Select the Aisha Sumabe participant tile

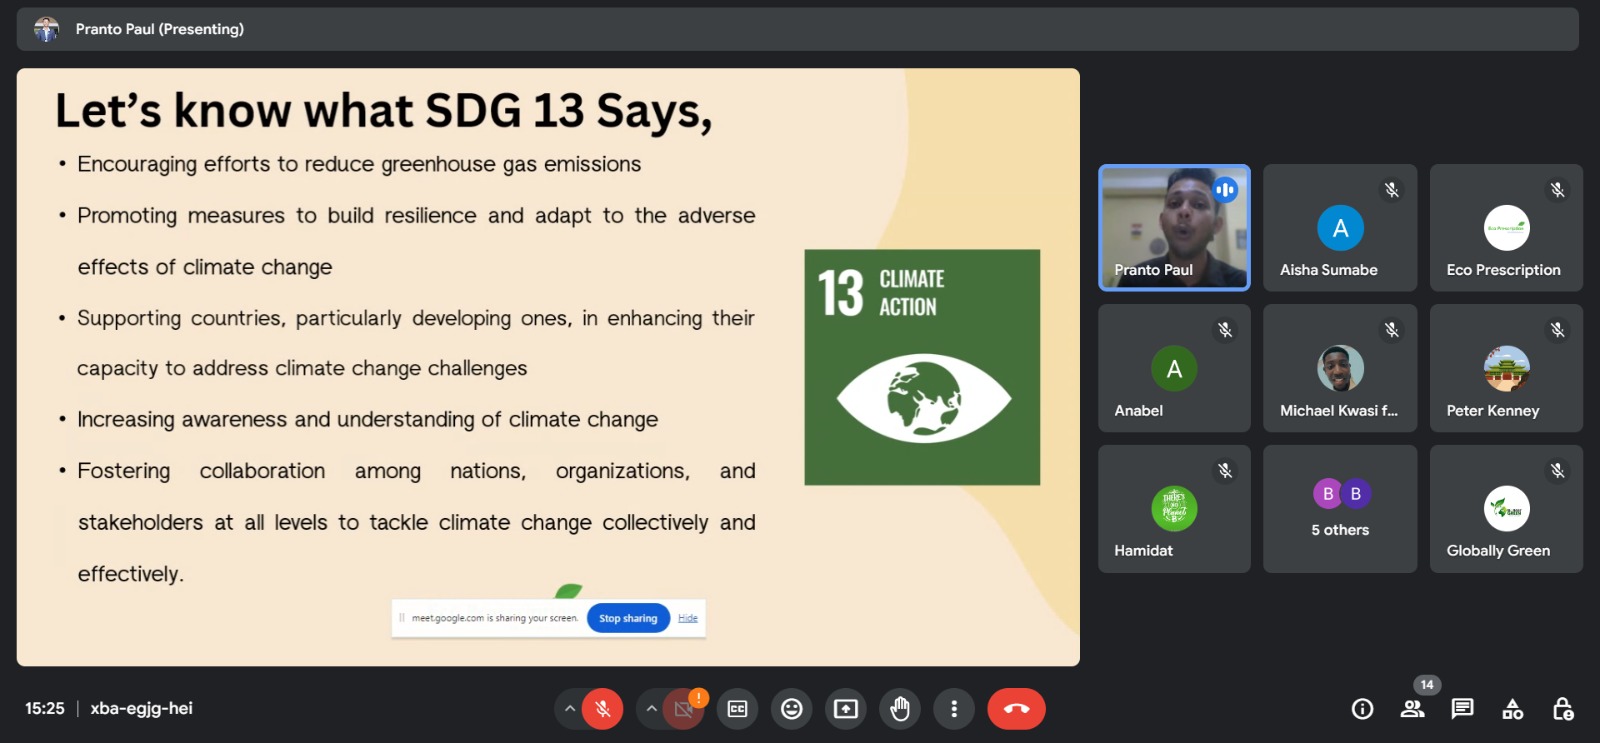[x=1340, y=228]
